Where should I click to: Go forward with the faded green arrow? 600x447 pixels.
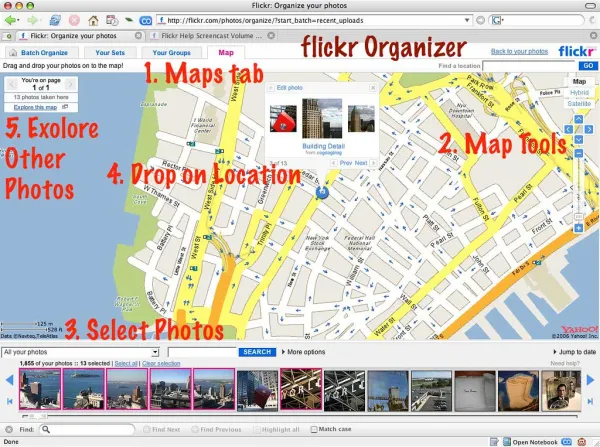pyautogui.click(x=33, y=20)
